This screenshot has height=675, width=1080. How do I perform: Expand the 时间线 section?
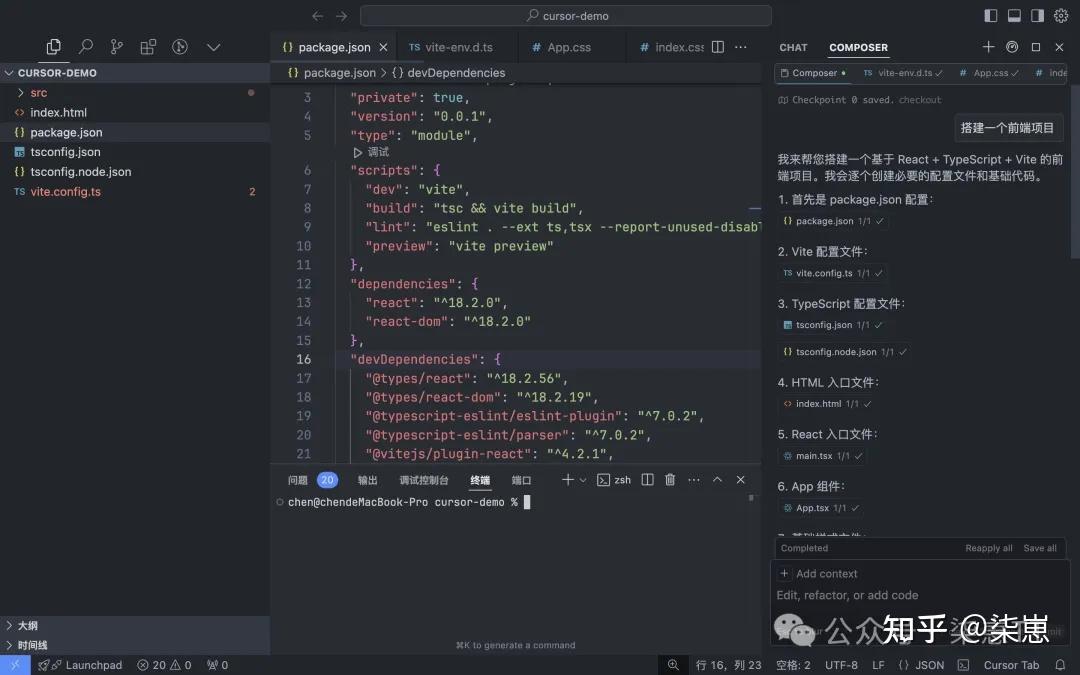[x=30, y=645]
